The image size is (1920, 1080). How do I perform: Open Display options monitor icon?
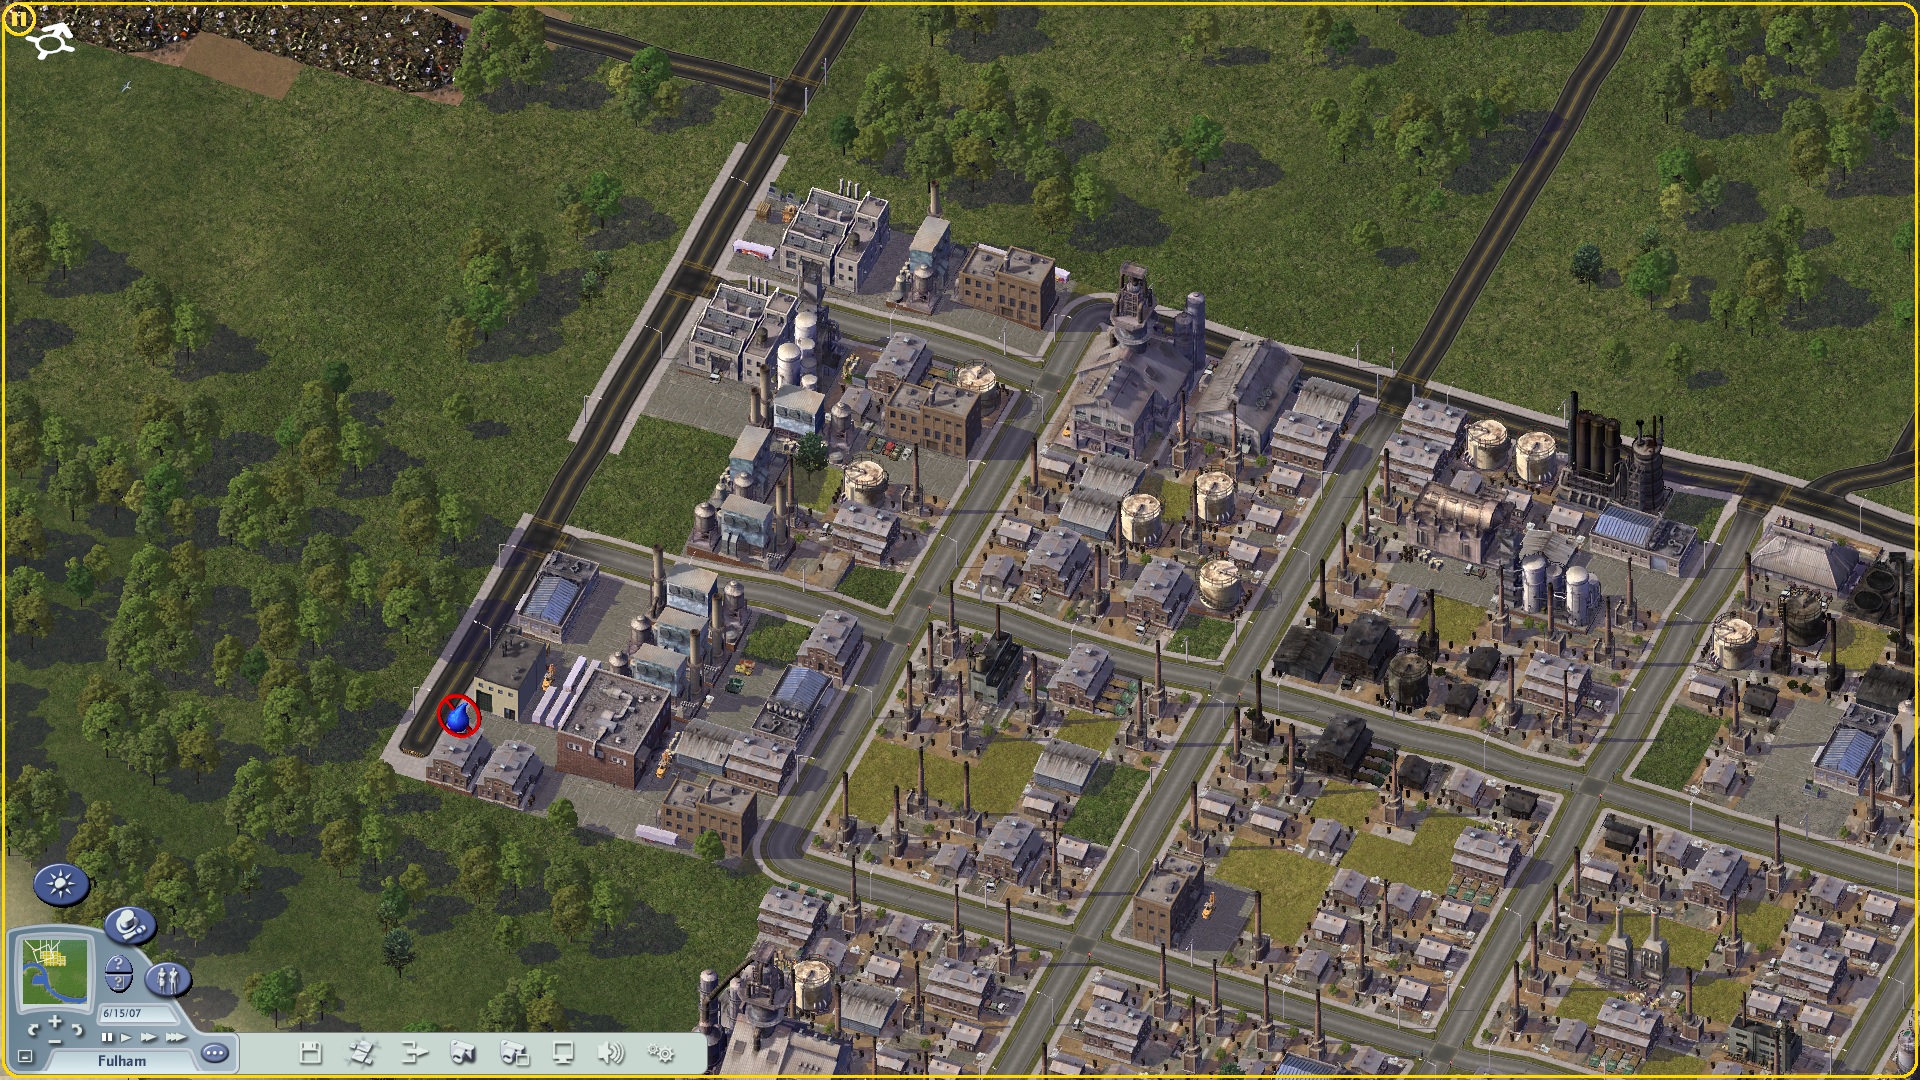pos(563,1053)
